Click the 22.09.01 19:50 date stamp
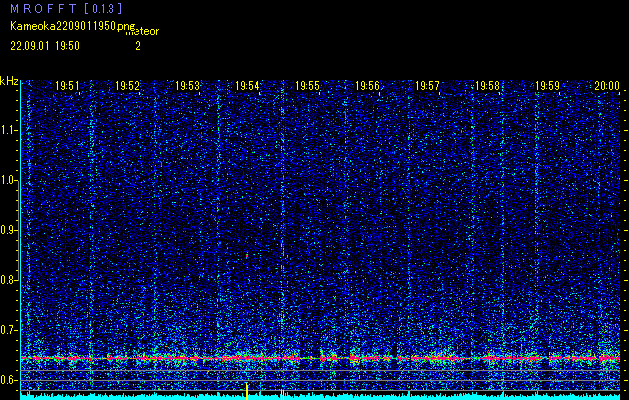 pos(45,46)
